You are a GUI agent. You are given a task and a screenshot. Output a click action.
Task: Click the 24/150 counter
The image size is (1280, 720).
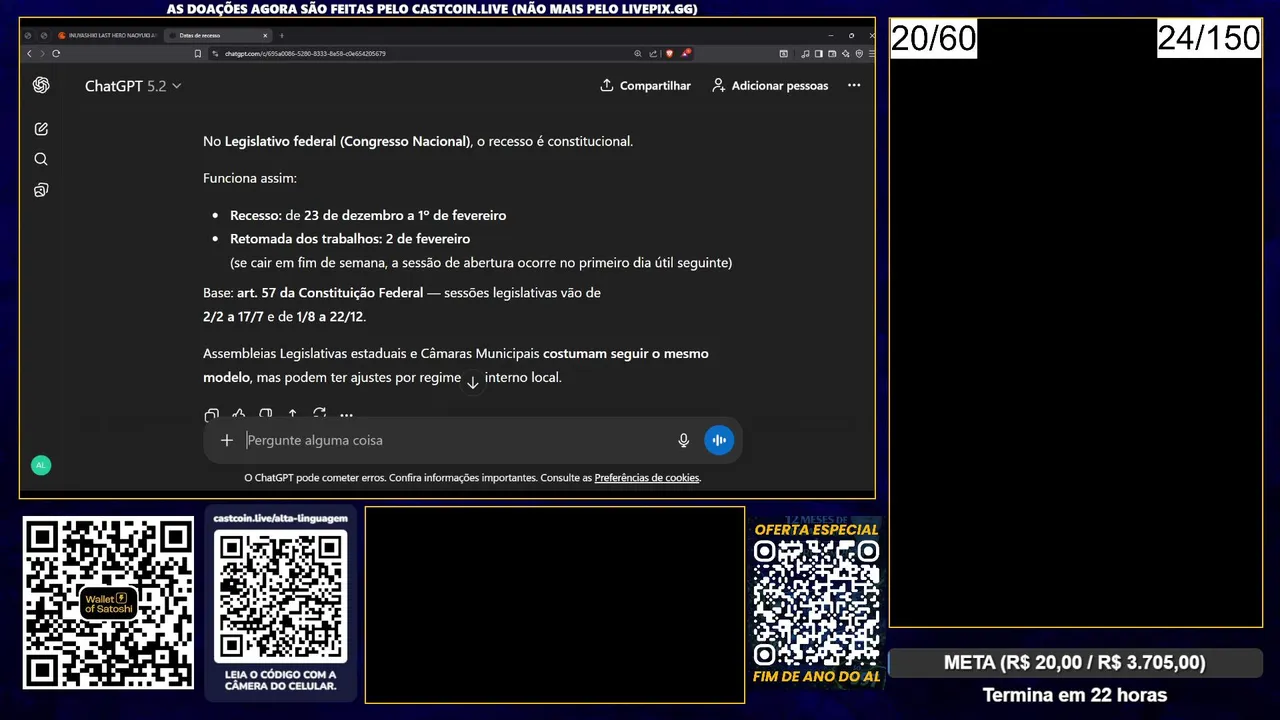pos(1209,38)
